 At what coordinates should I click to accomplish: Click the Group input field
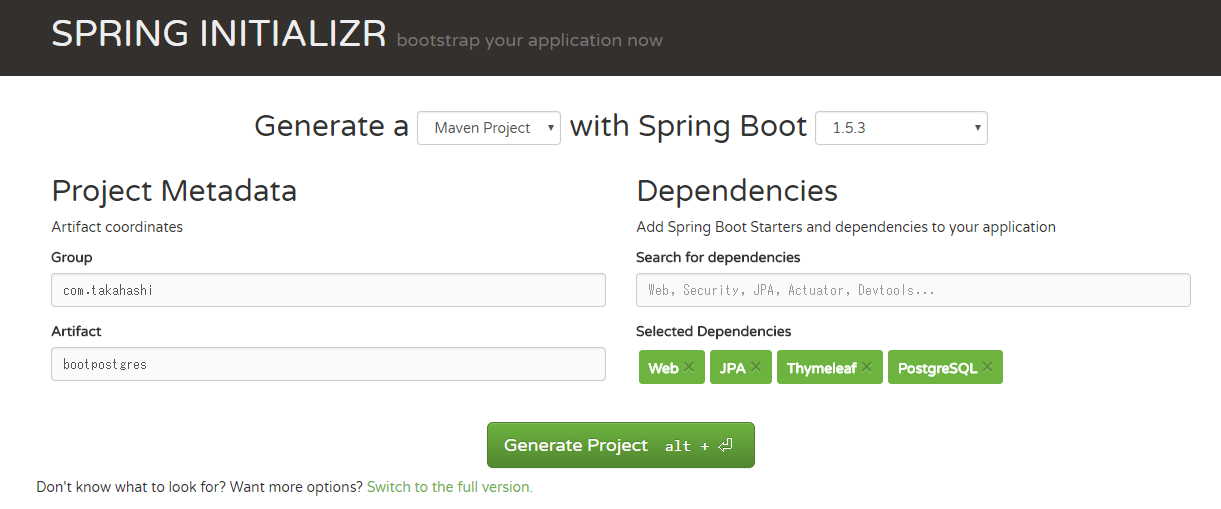tap(328, 290)
